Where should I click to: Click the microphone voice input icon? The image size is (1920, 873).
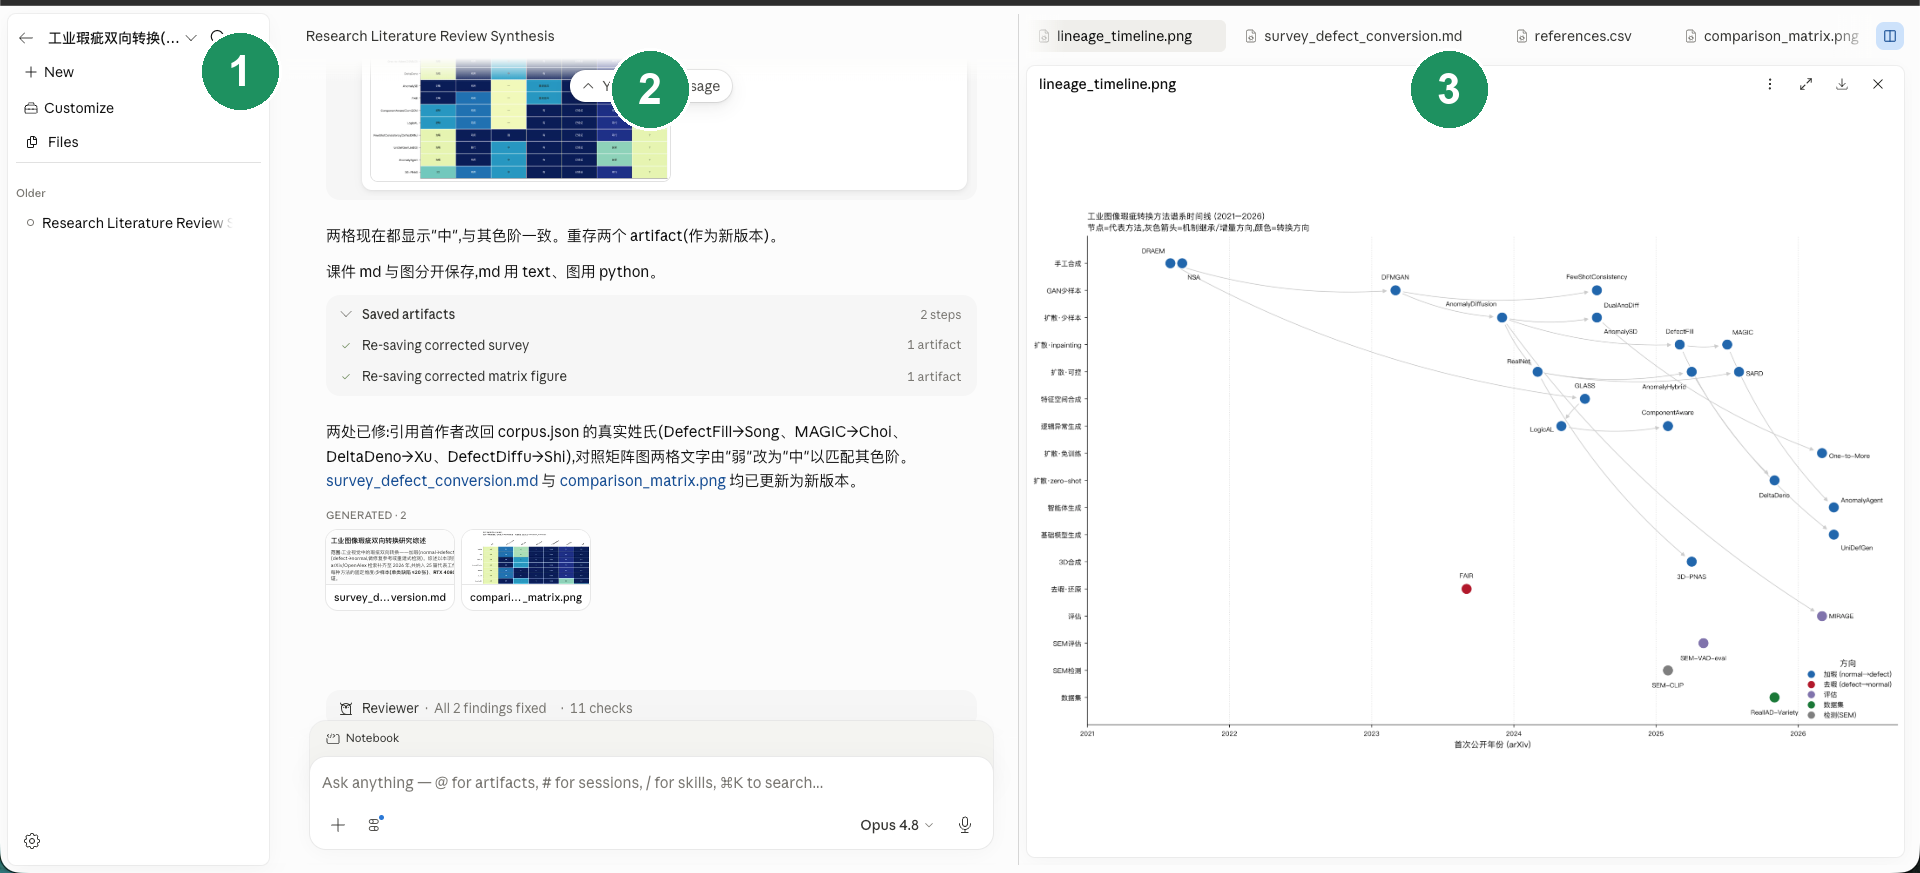tap(965, 825)
